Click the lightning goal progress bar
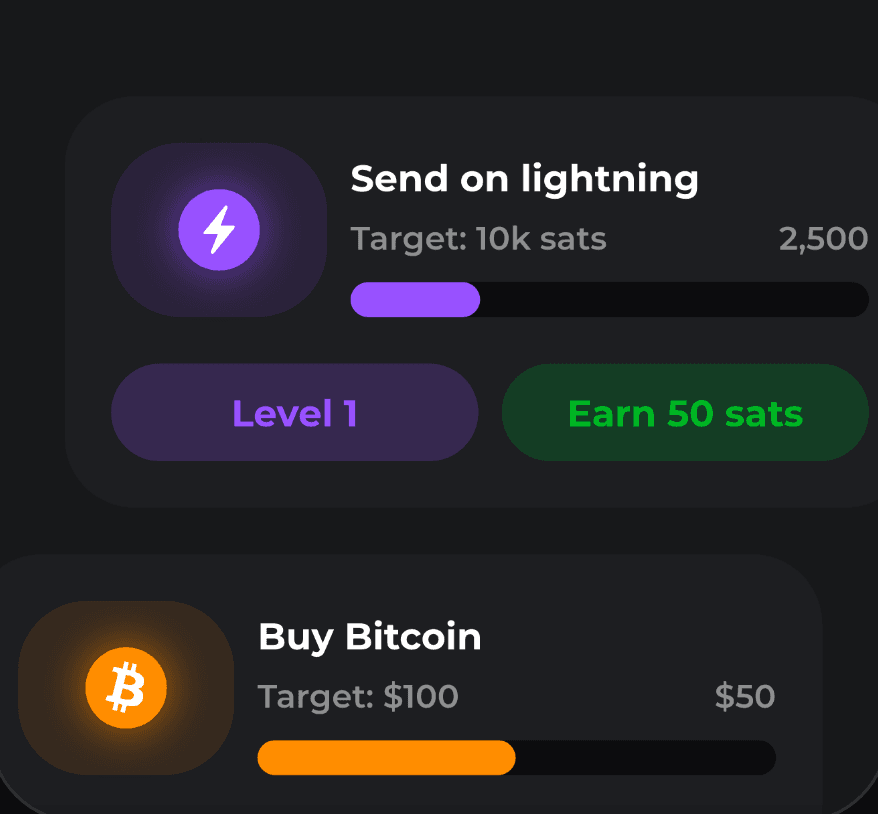Viewport: 878px width, 814px height. [609, 299]
